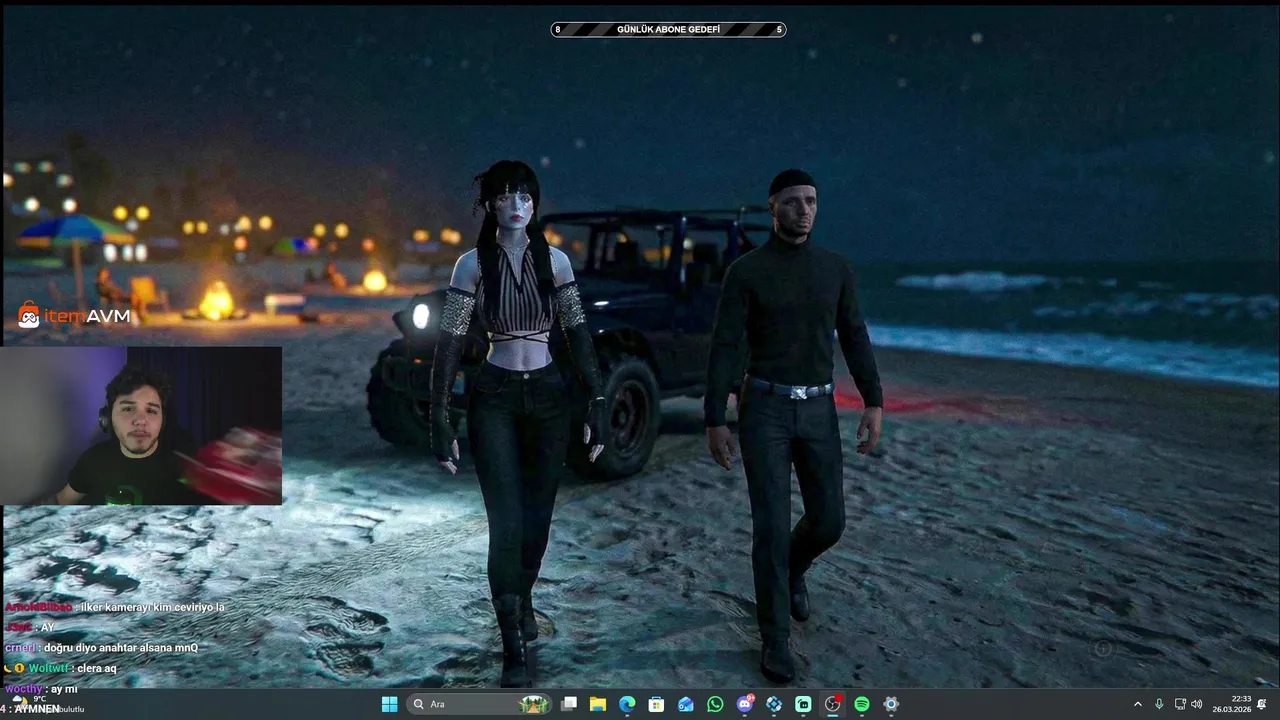Screen dimensions: 1280x720
Task: Open the green square app icon in taskbar
Action: 803,704
